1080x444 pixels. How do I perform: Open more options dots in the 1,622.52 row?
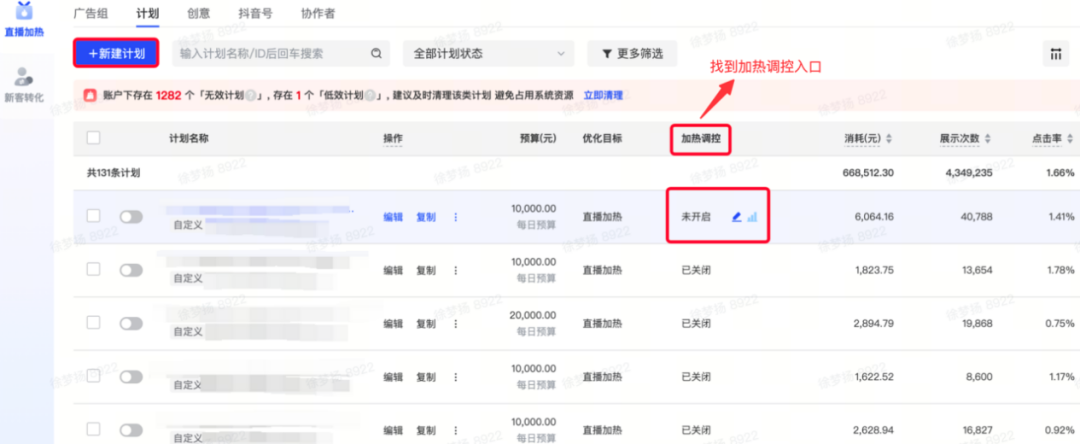pos(455,377)
